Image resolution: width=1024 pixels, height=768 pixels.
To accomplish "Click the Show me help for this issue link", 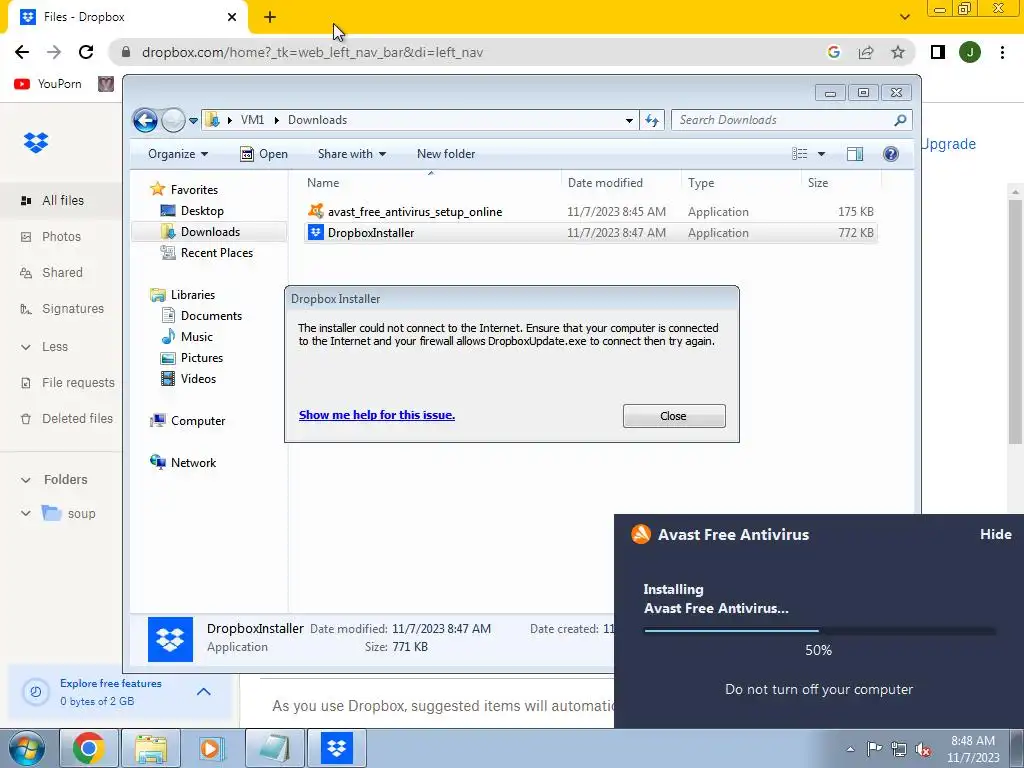I will [x=377, y=415].
